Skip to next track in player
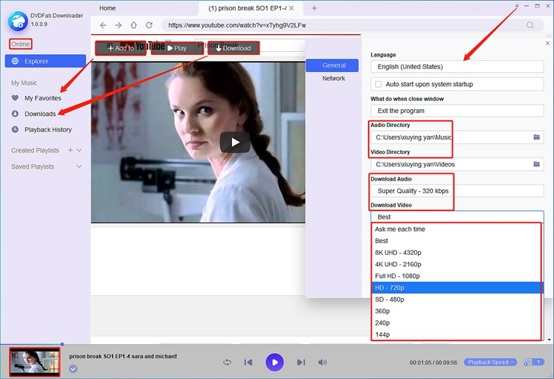This screenshot has width=554, height=379. tap(301, 362)
